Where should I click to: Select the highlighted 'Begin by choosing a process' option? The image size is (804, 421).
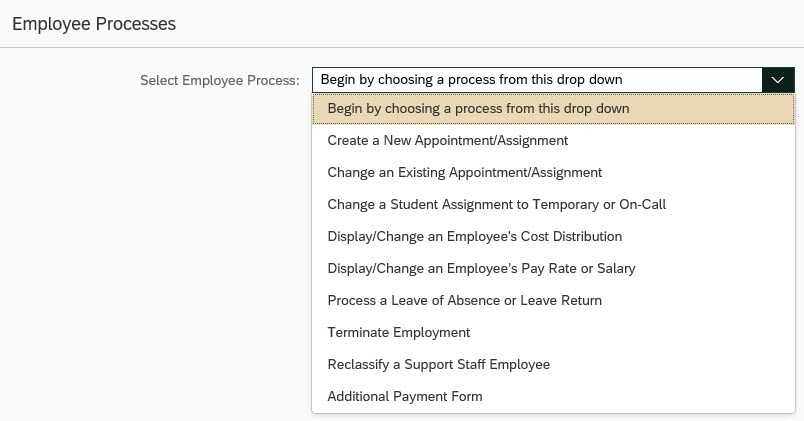click(x=478, y=108)
